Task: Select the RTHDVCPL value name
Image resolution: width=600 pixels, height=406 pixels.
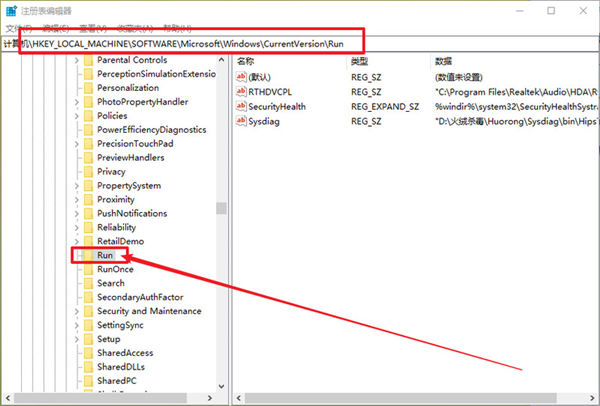Action: click(270, 92)
